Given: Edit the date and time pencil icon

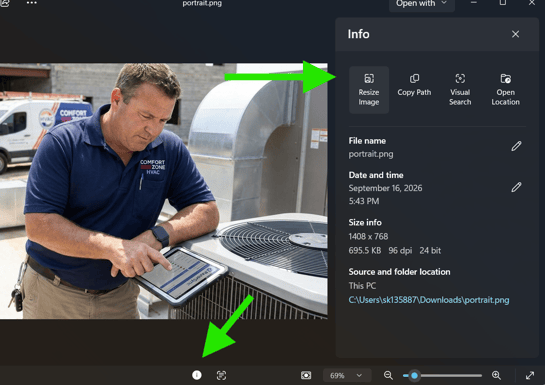Looking at the screenshot, I should pyautogui.click(x=516, y=187).
